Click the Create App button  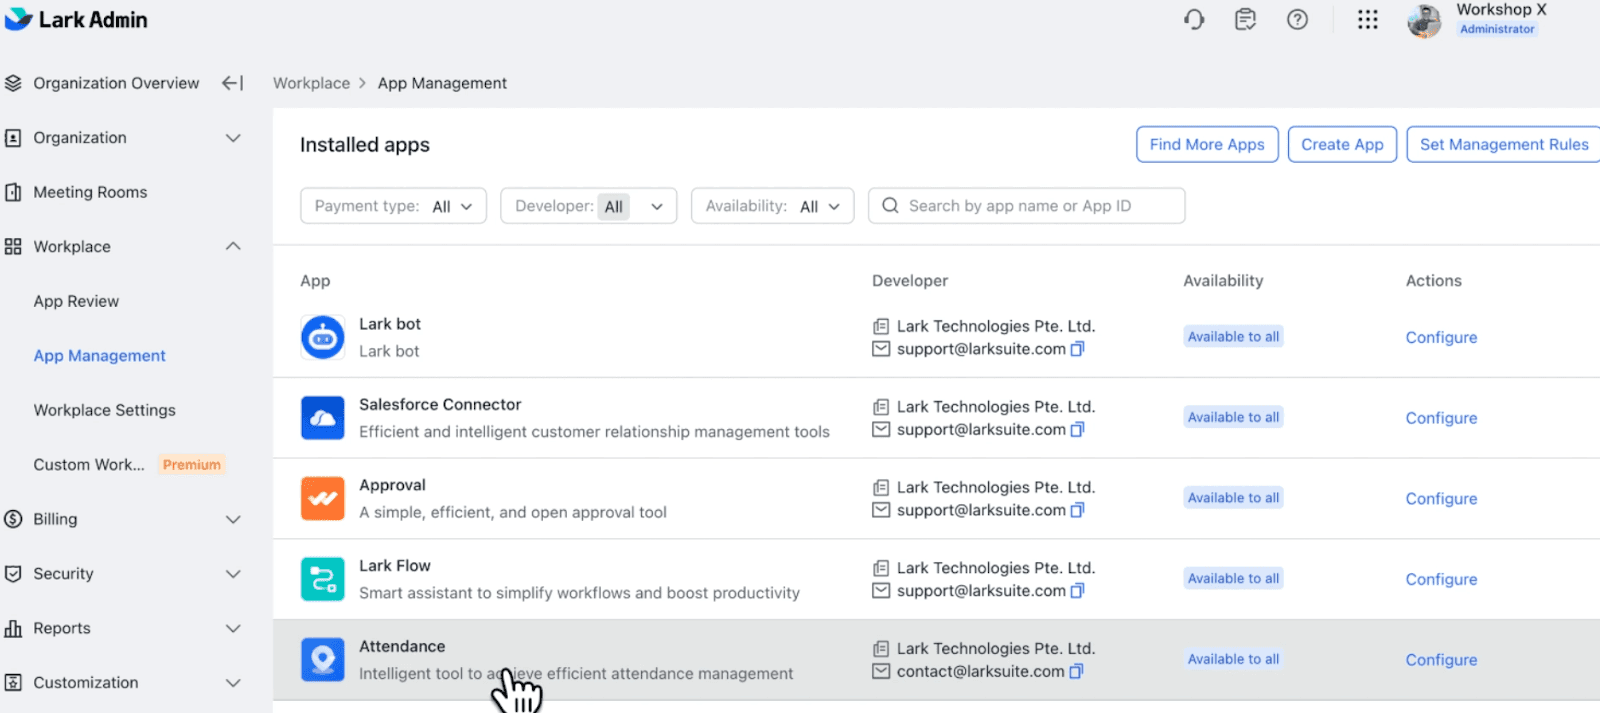click(x=1342, y=144)
